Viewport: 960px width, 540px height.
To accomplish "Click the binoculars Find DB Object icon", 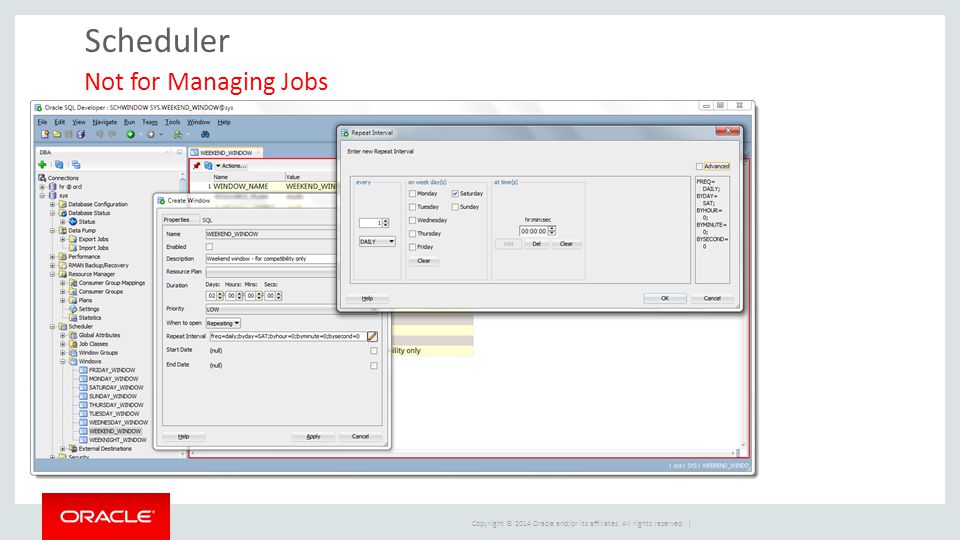I will click(205, 134).
